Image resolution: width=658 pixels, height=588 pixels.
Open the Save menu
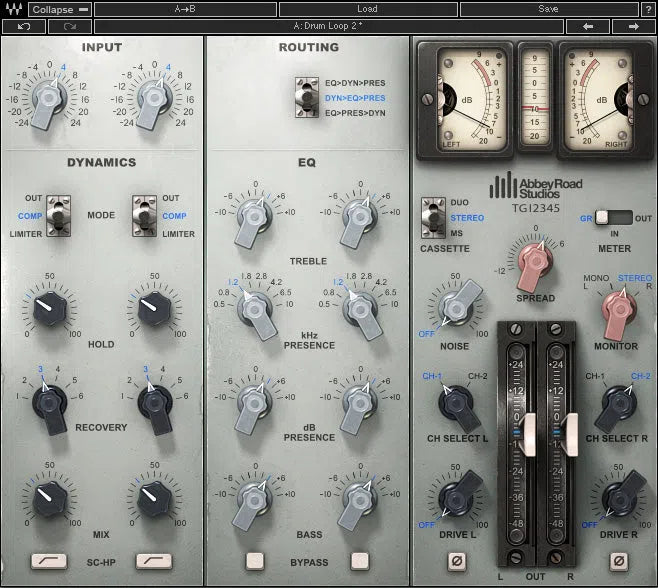click(x=548, y=9)
